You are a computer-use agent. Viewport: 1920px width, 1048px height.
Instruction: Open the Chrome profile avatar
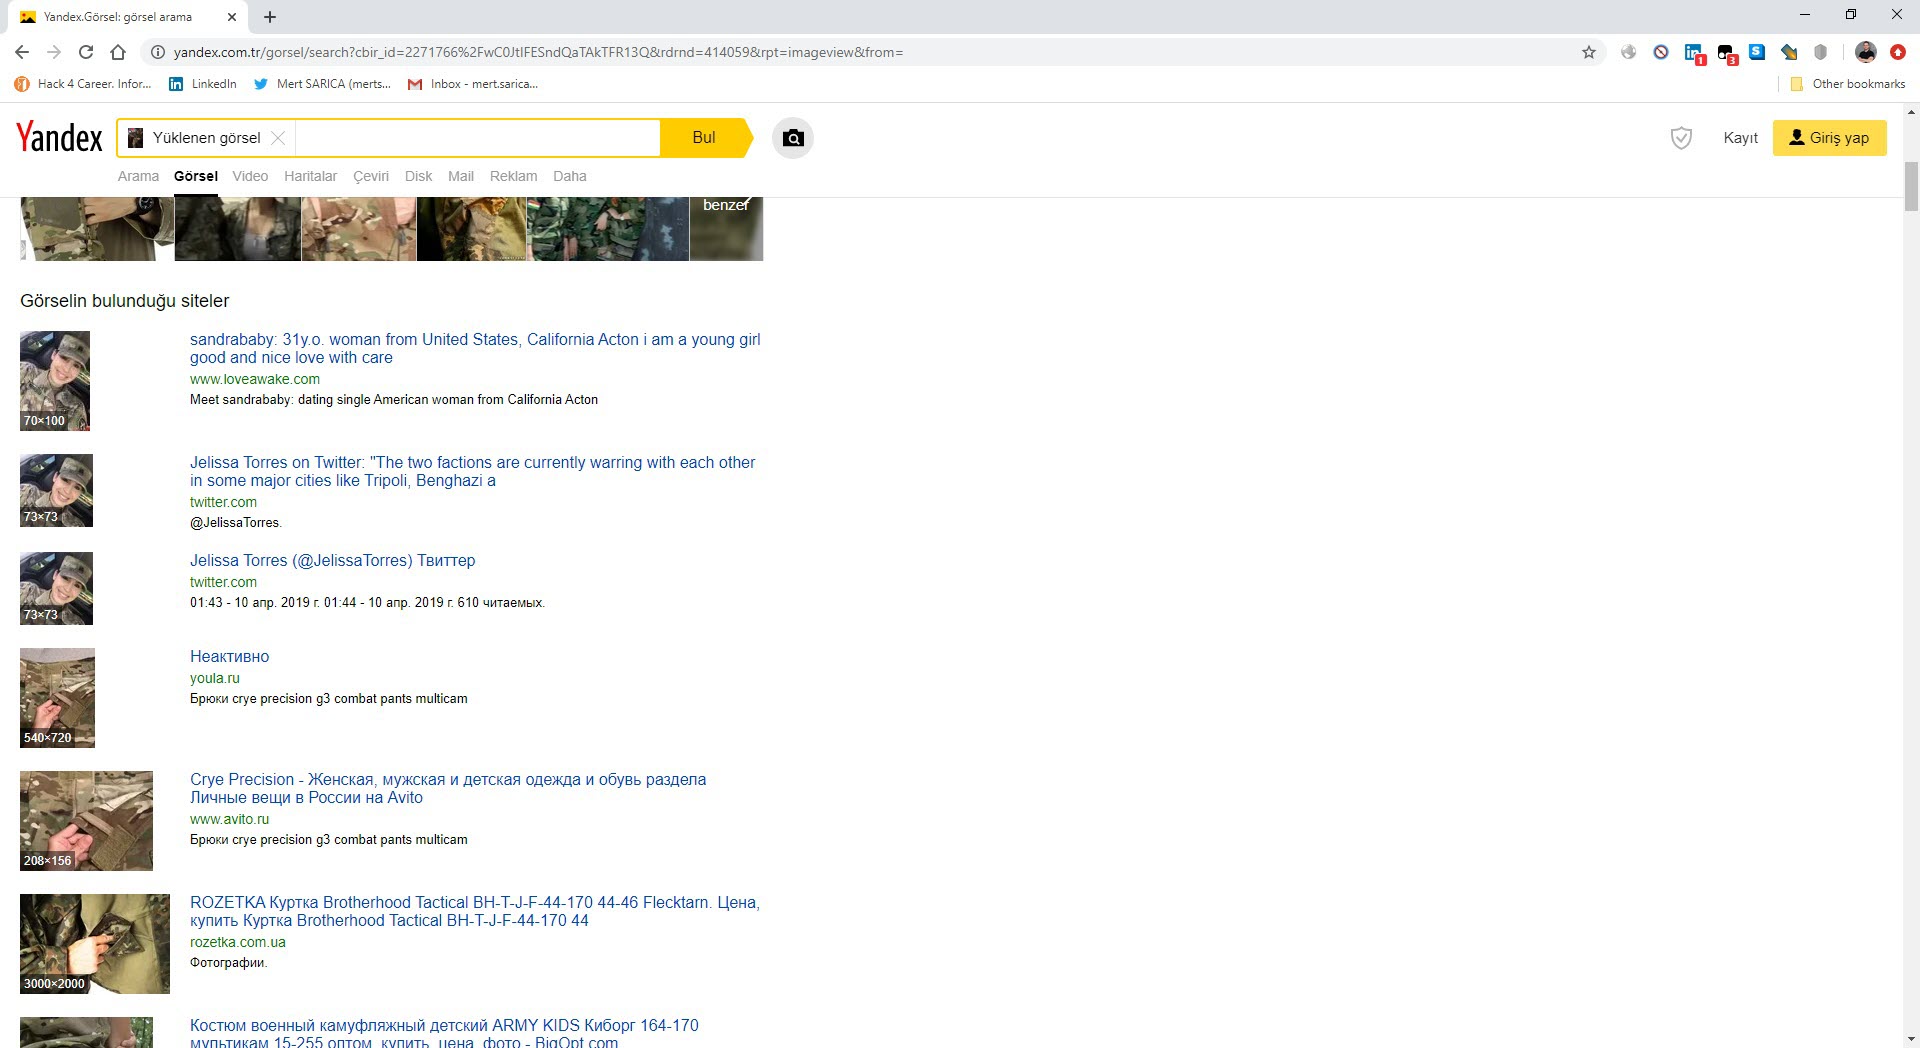point(1865,52)
